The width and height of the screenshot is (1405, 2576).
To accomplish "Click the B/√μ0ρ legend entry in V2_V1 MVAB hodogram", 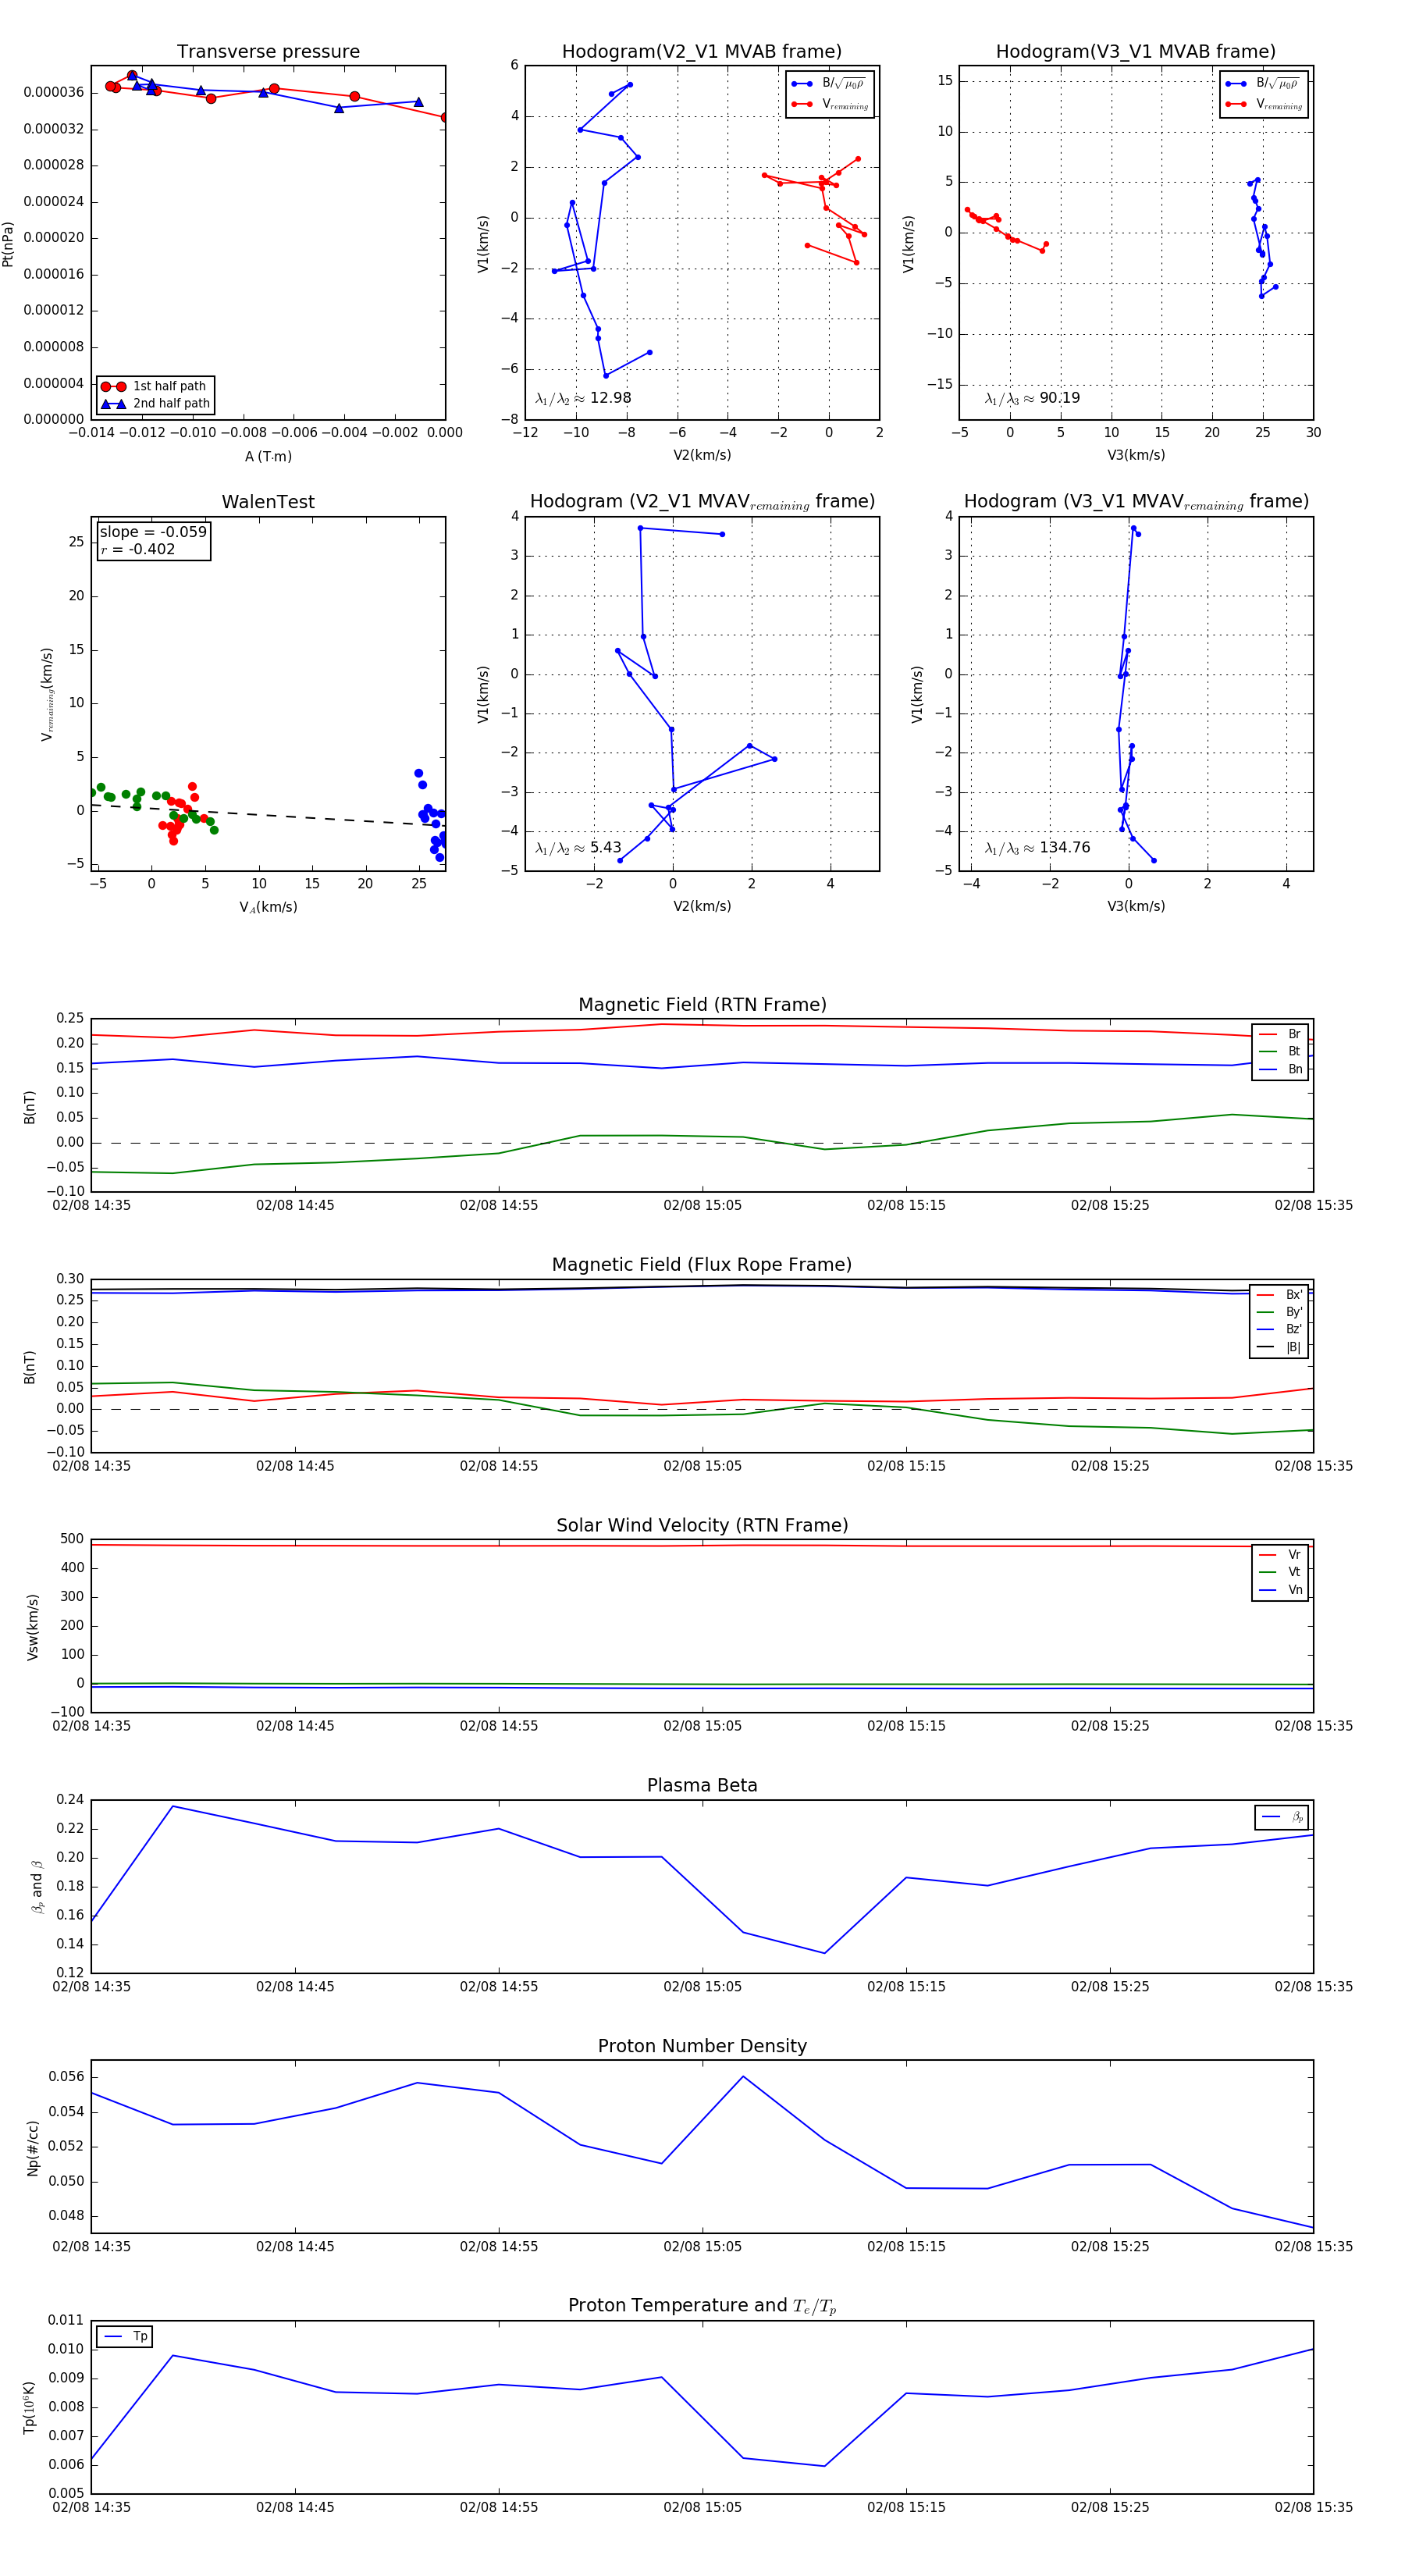I will (x=830, y=84).
